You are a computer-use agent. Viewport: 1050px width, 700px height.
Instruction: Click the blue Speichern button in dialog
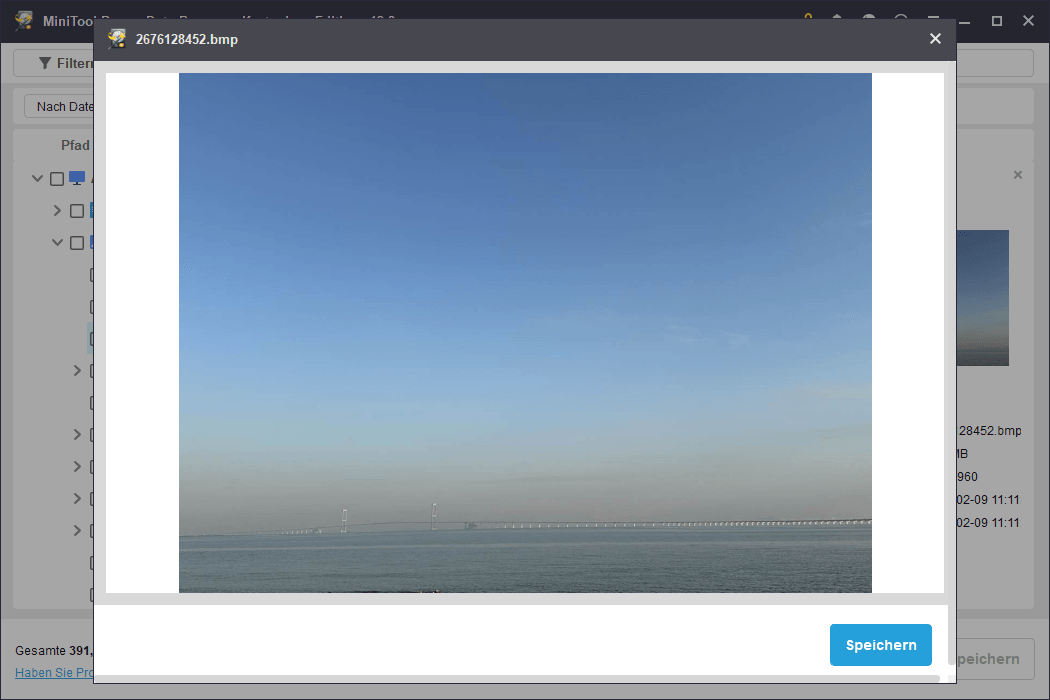(881, 645)
